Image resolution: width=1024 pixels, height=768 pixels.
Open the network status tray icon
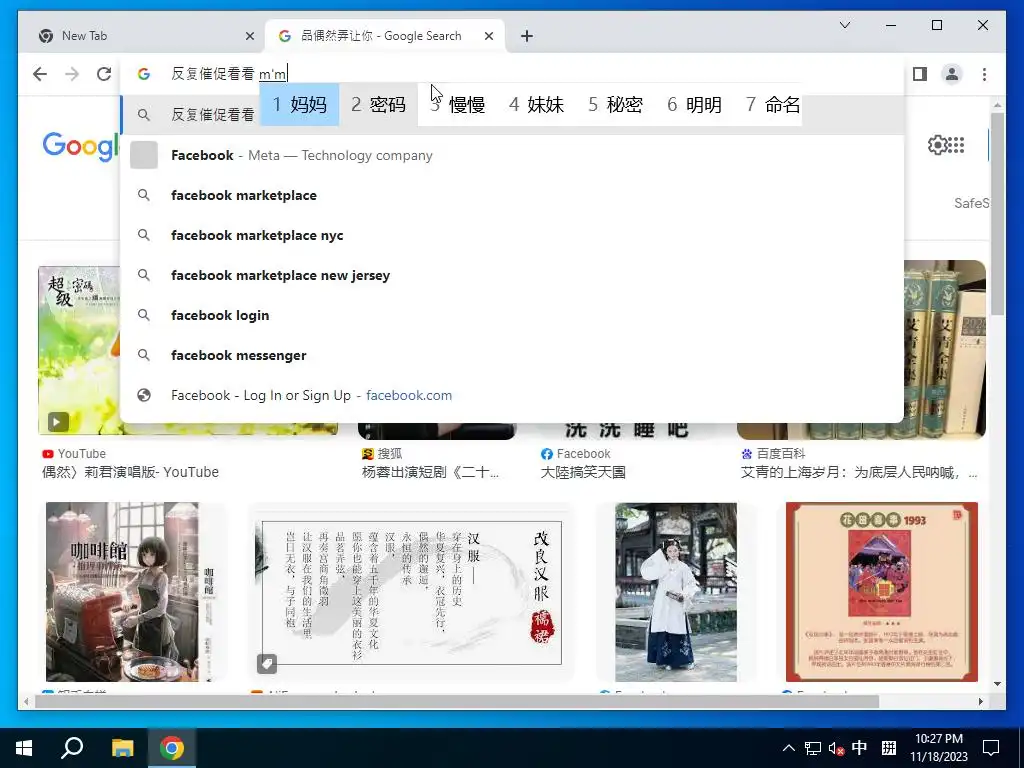(812, 748)
